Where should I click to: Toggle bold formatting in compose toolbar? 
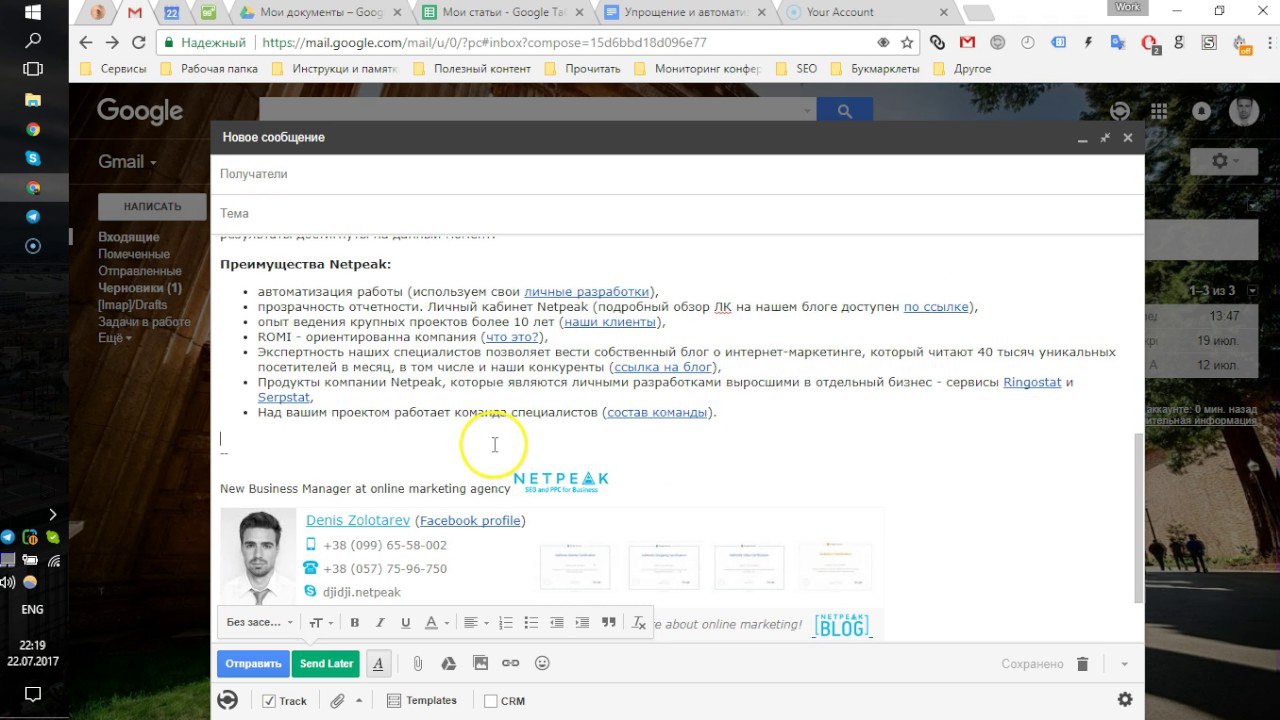[x=354, y=622]
